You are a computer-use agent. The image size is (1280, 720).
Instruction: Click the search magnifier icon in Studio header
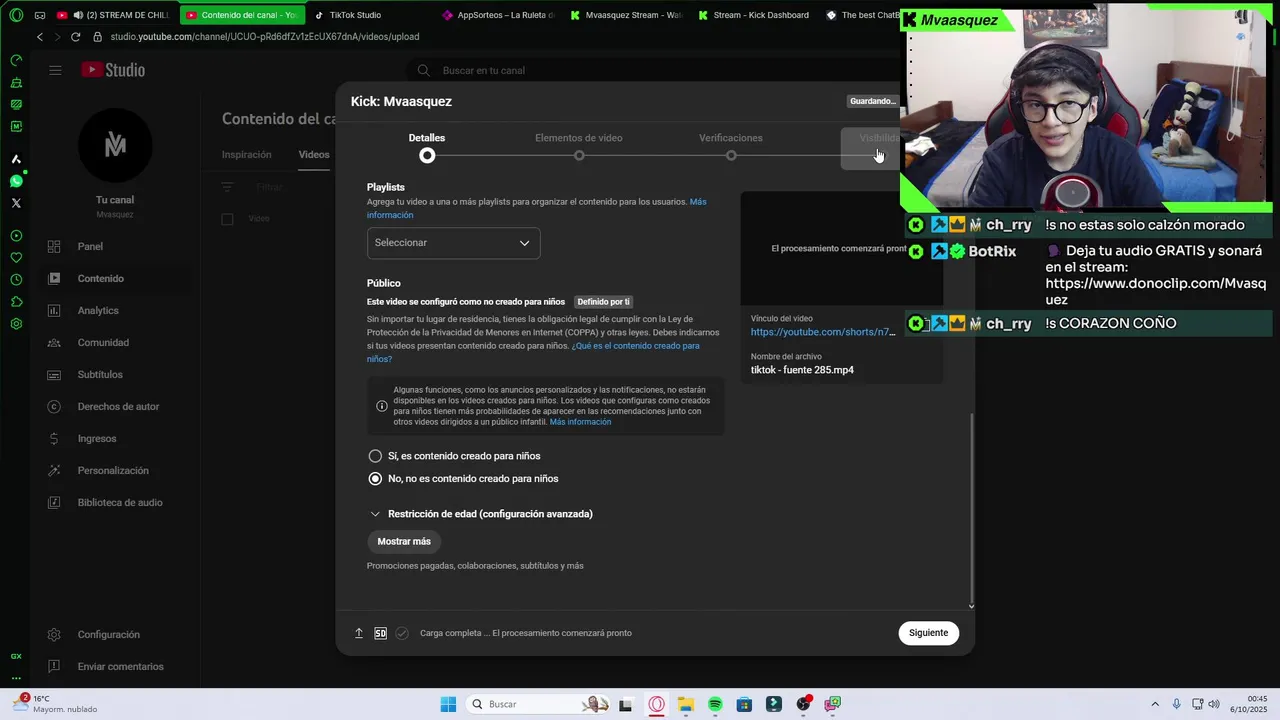(x=423, y=70)
